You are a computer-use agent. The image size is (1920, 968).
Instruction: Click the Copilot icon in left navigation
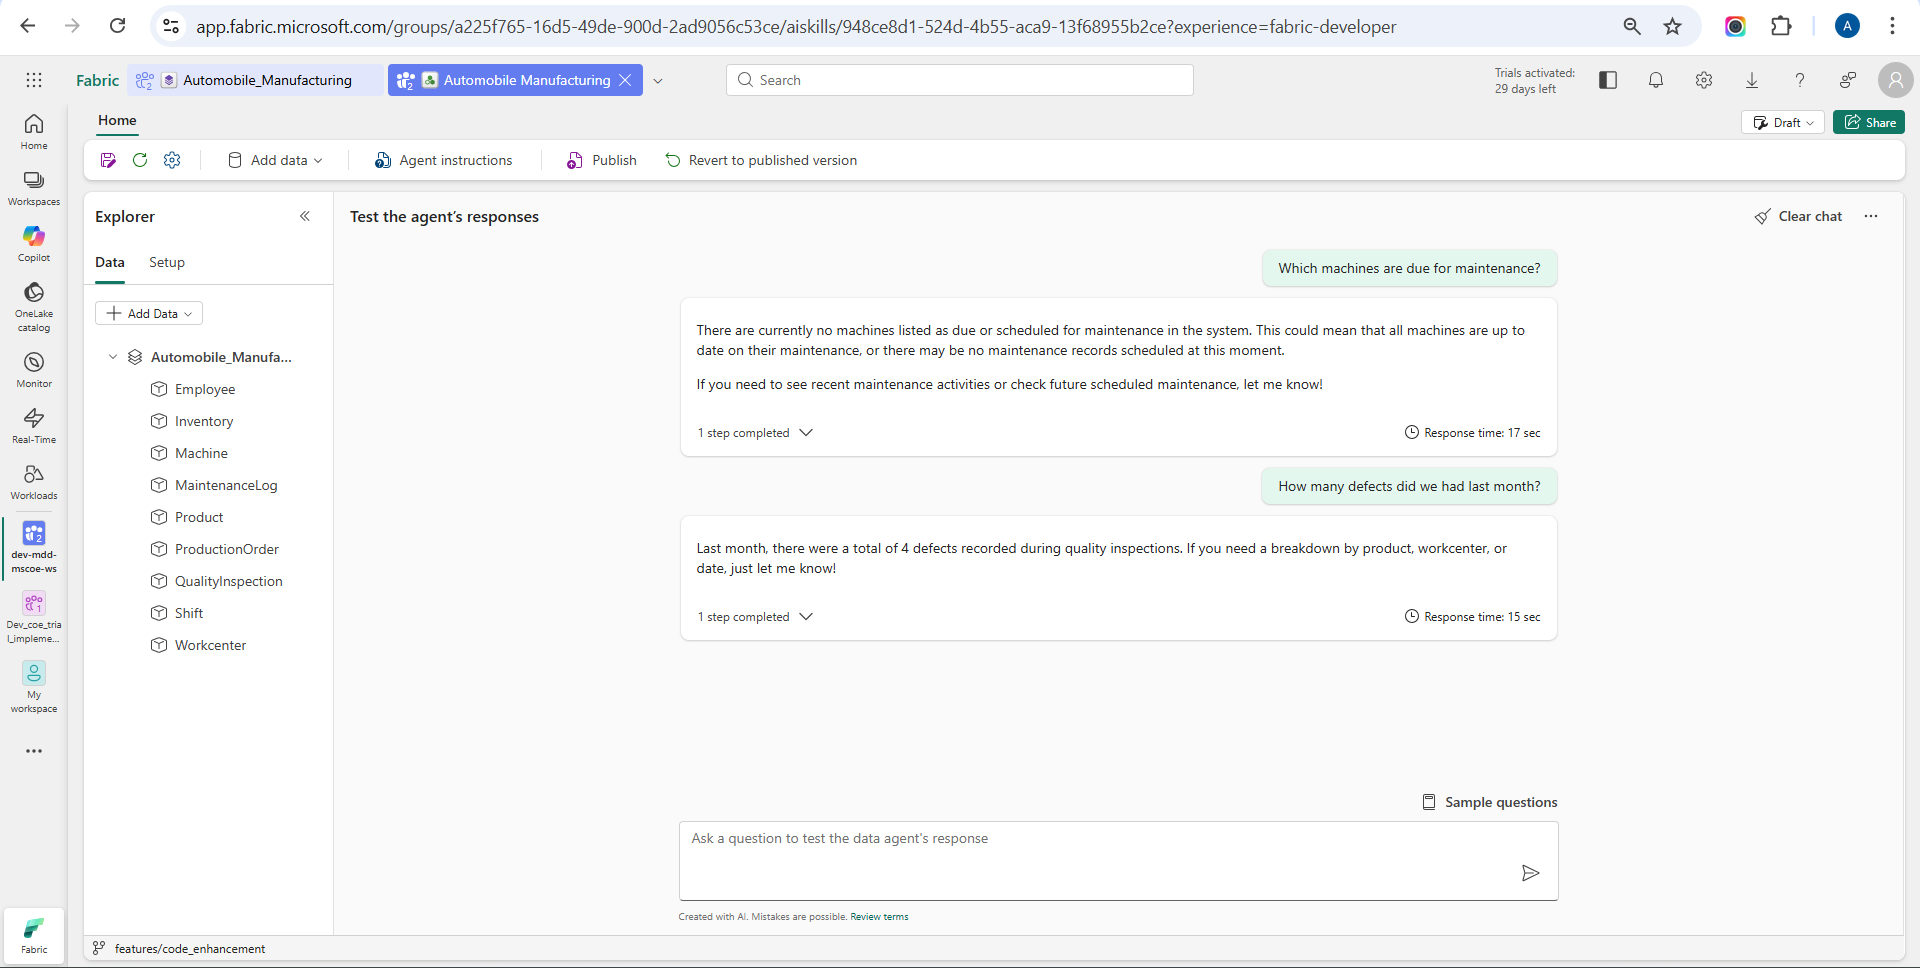[x=34, y=243]
